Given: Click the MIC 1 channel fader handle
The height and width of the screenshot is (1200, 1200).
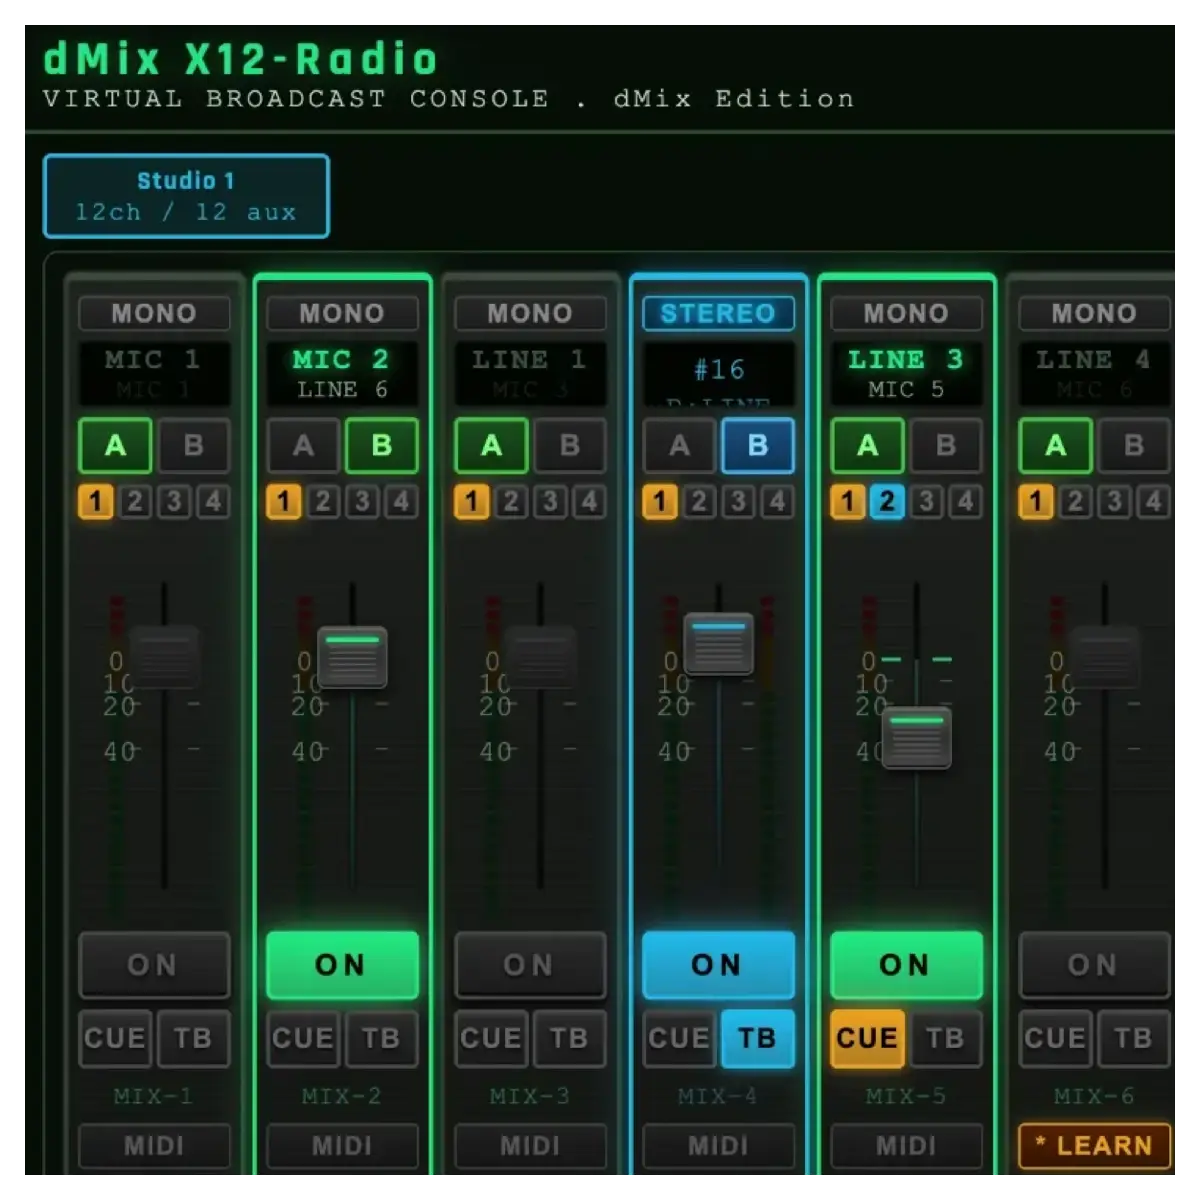Looking at the screenshot, I should tap(164, 657).
